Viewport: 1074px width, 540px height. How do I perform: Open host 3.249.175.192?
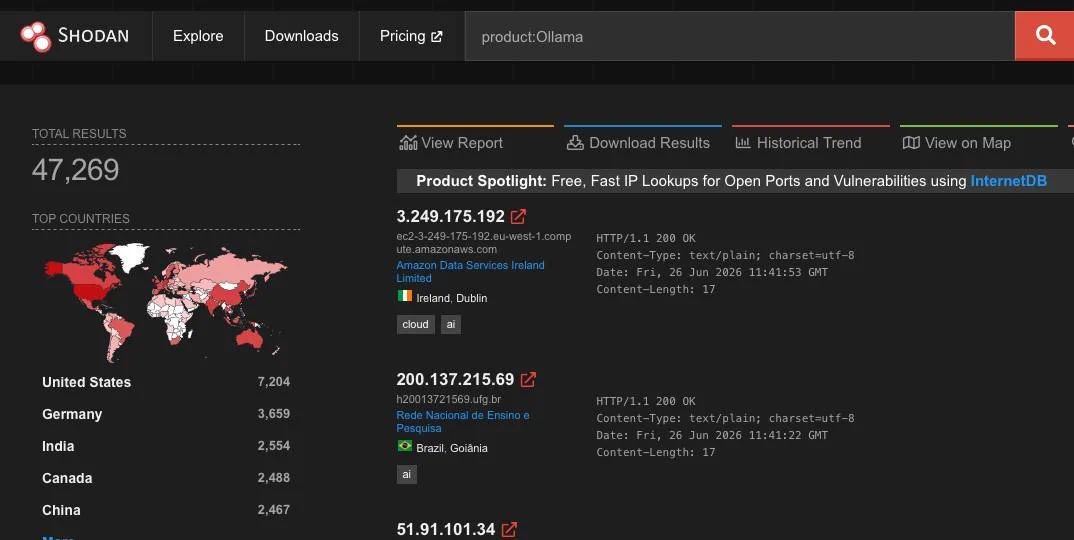450,217
